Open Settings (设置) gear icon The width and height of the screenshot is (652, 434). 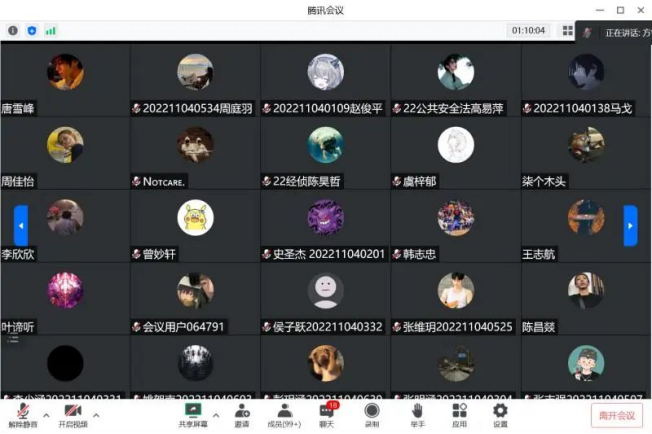coord(500,415)
